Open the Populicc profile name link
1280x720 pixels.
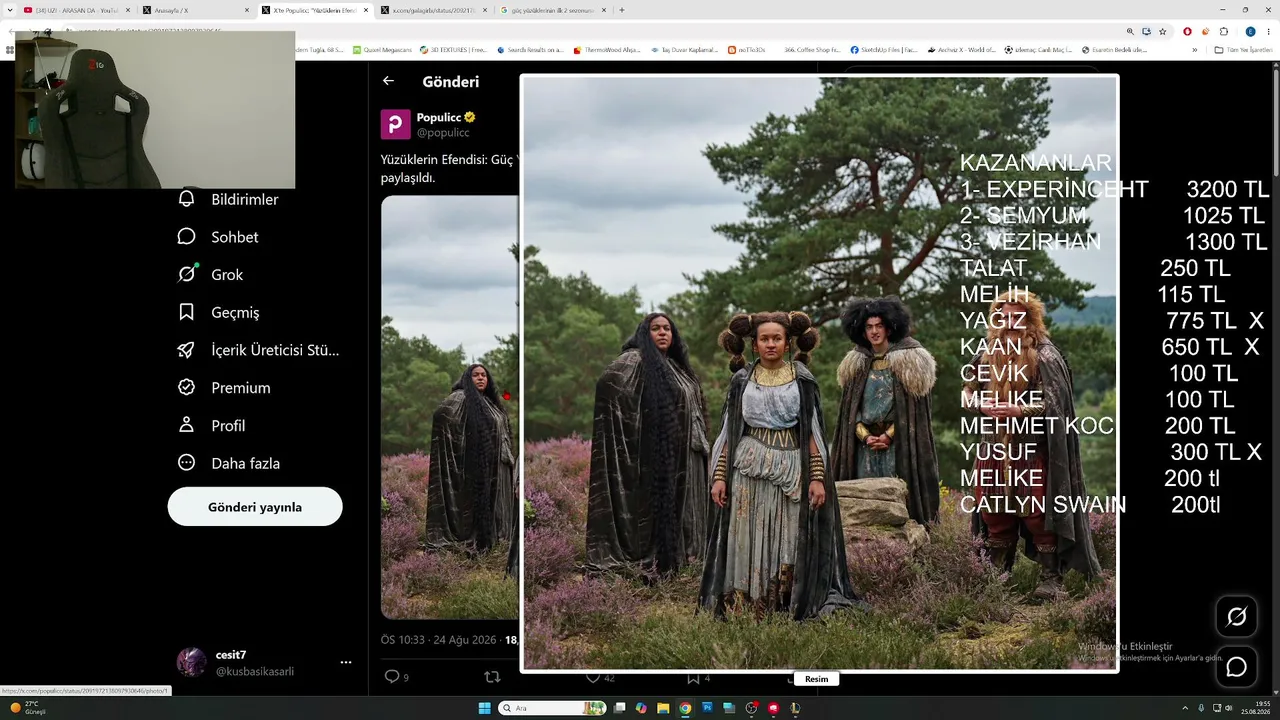click(x=439, y=117)
